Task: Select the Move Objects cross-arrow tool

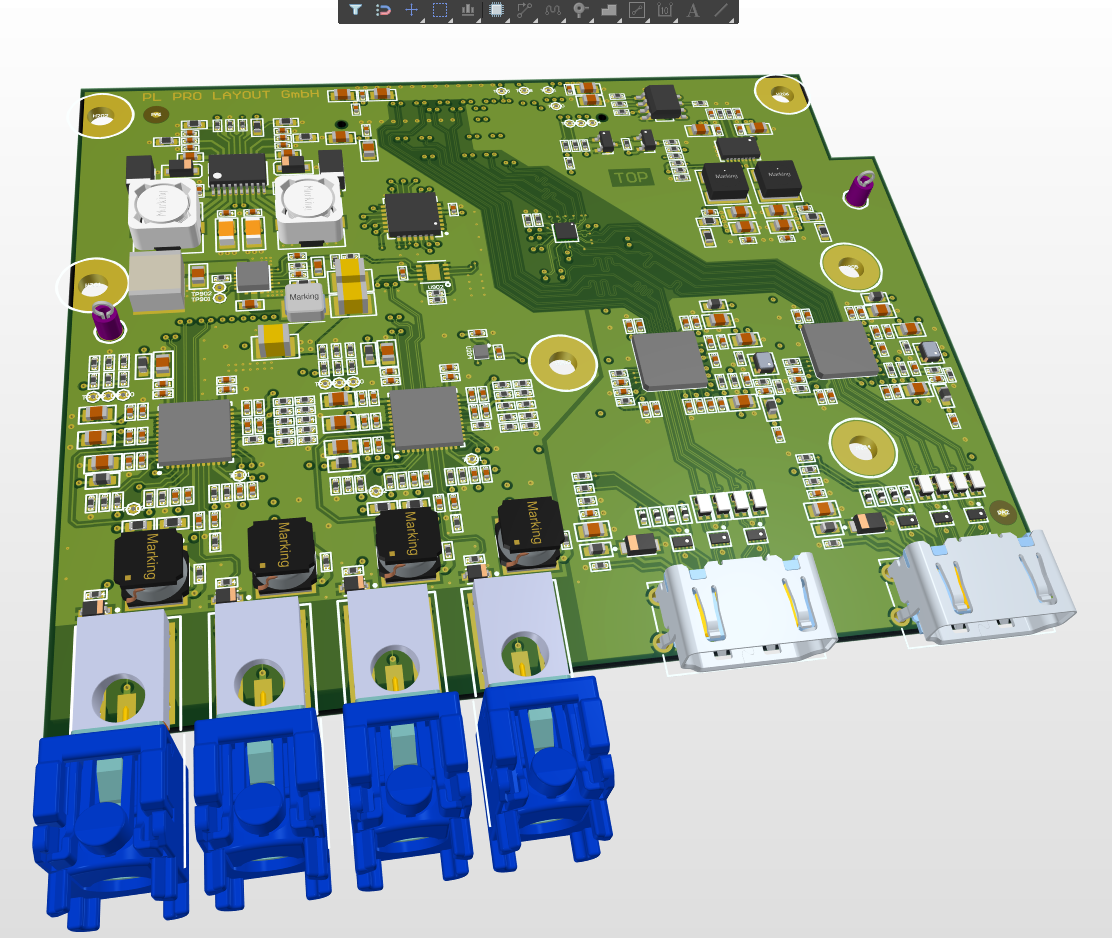Action: (x=411, y=10)
